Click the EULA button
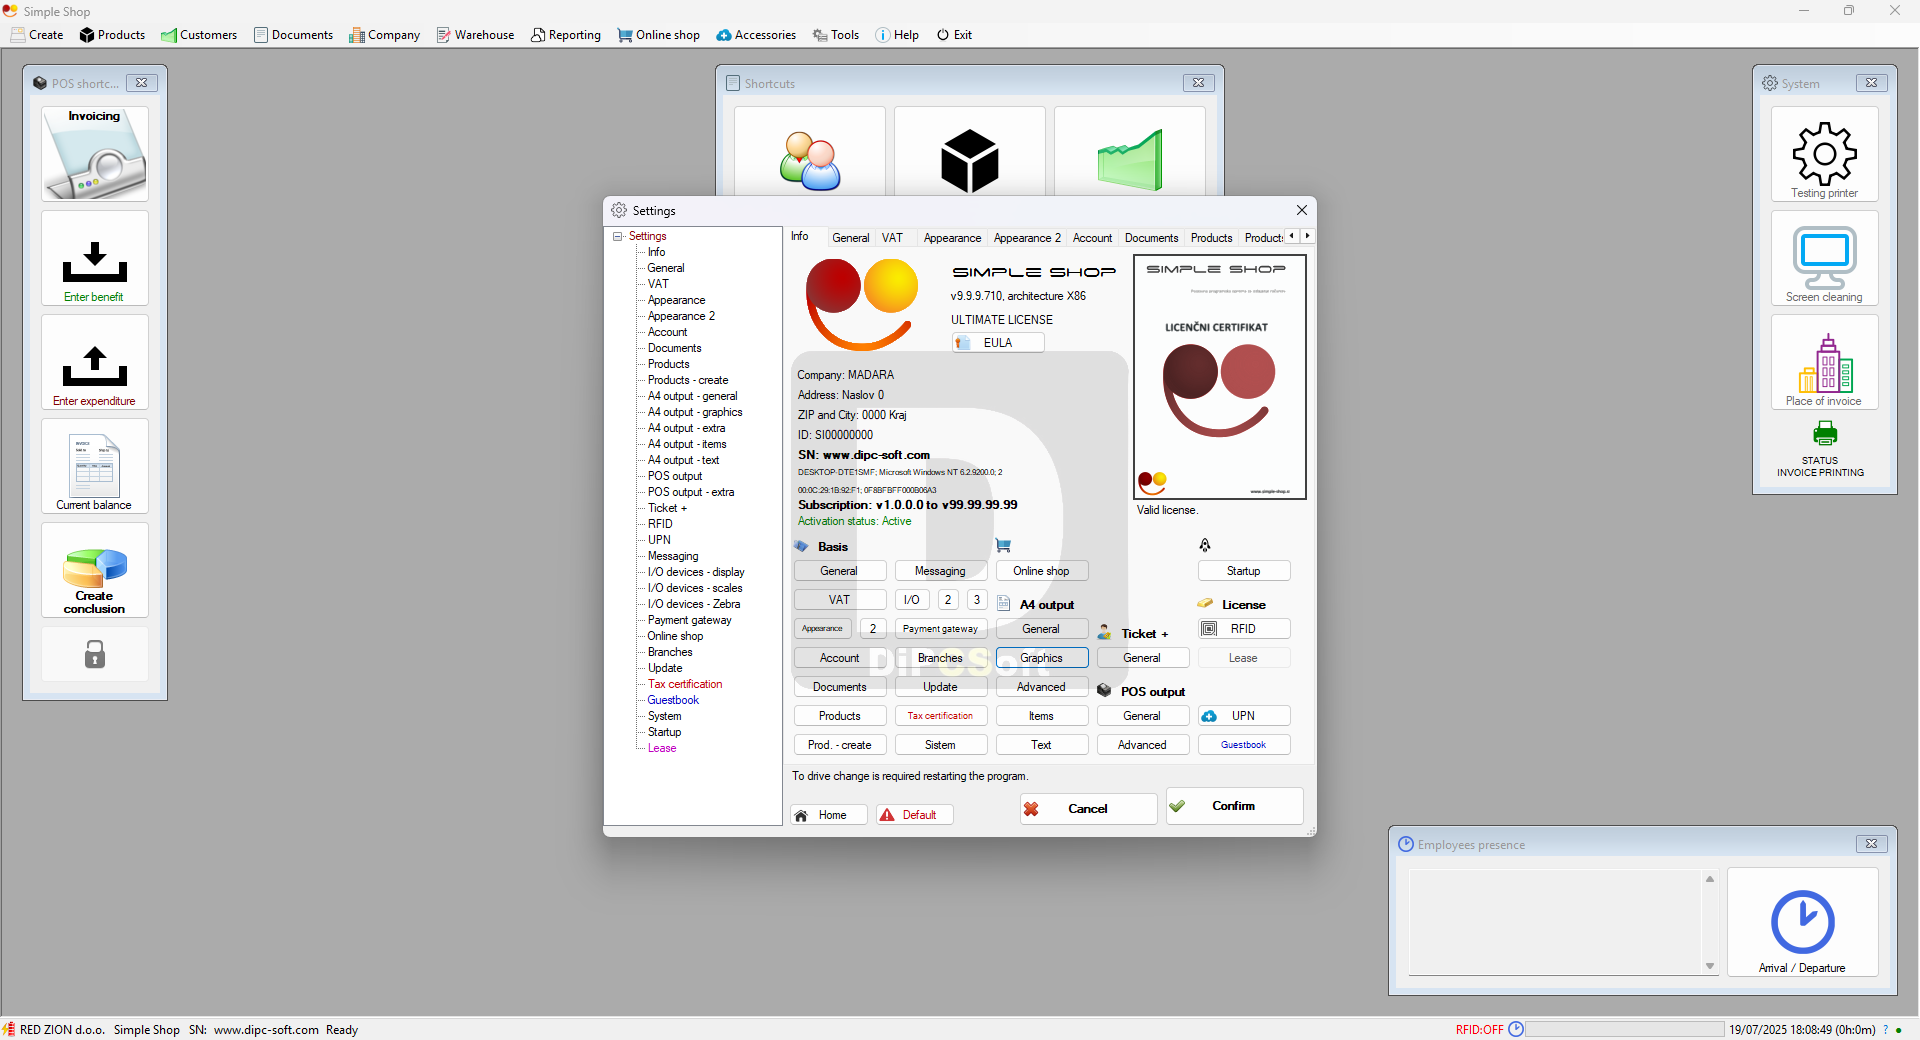The image size is (1920, 1040). 998,343
